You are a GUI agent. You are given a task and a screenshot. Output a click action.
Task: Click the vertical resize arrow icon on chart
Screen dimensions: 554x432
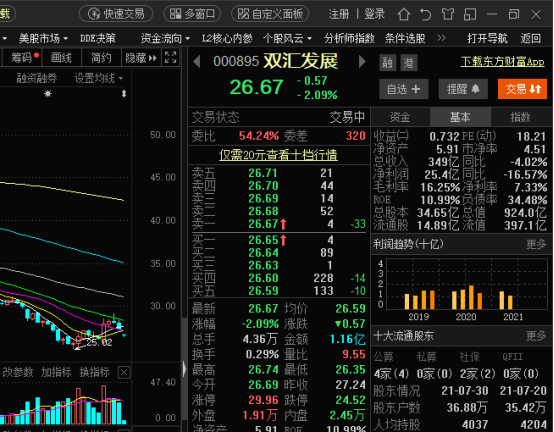pos(124,94)
